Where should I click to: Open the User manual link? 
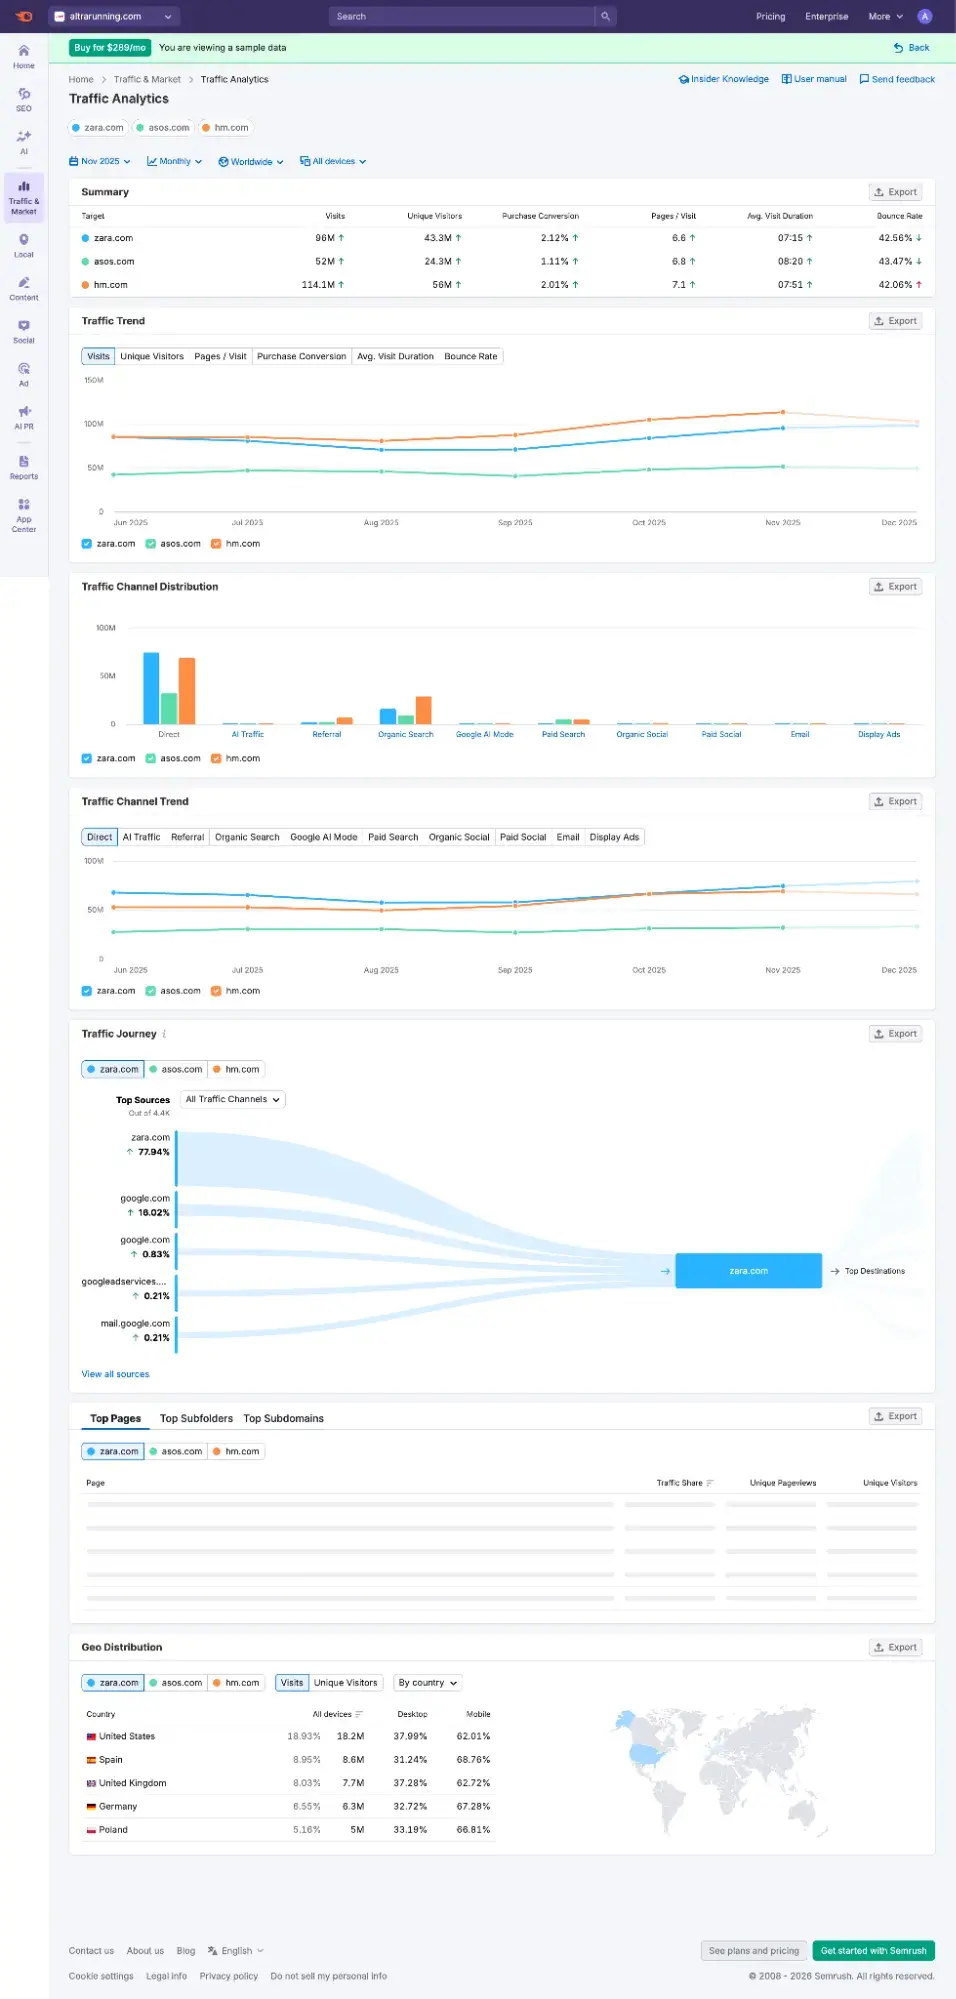[x=814, y=79]
